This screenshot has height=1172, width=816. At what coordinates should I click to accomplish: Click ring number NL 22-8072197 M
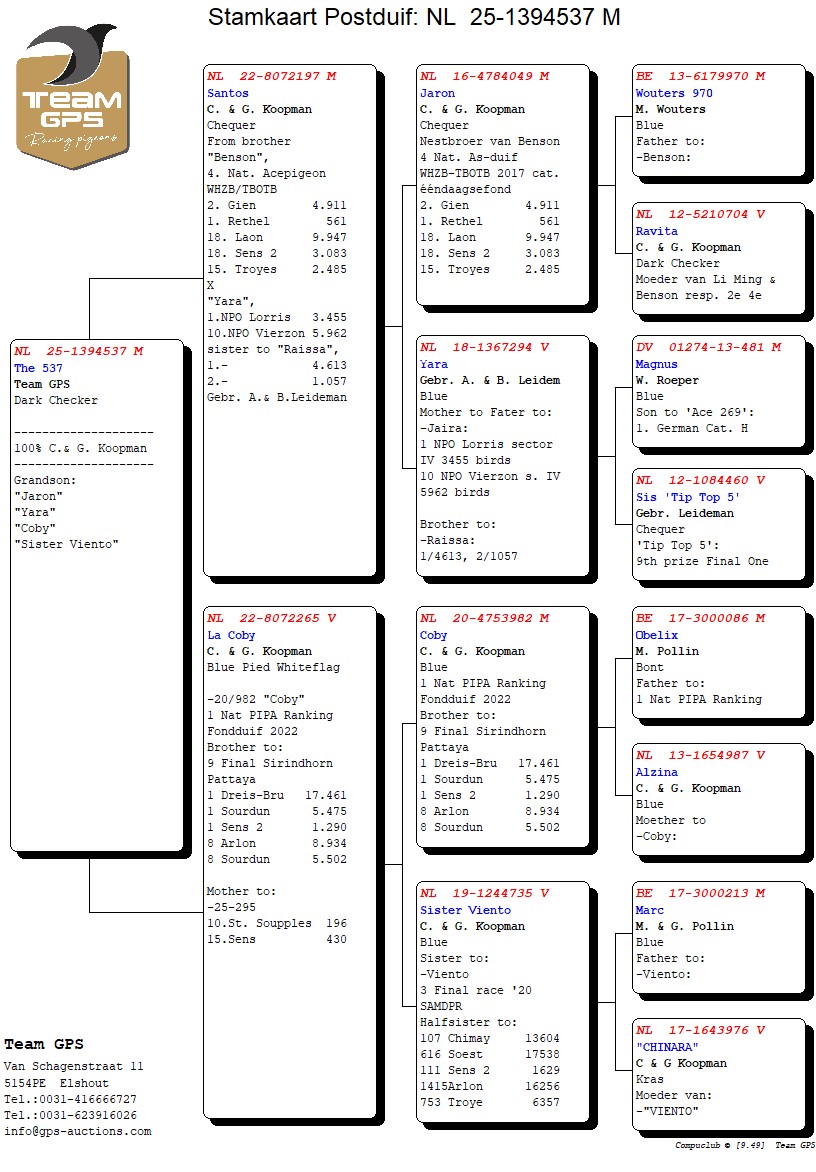click(x=271, y=76)
